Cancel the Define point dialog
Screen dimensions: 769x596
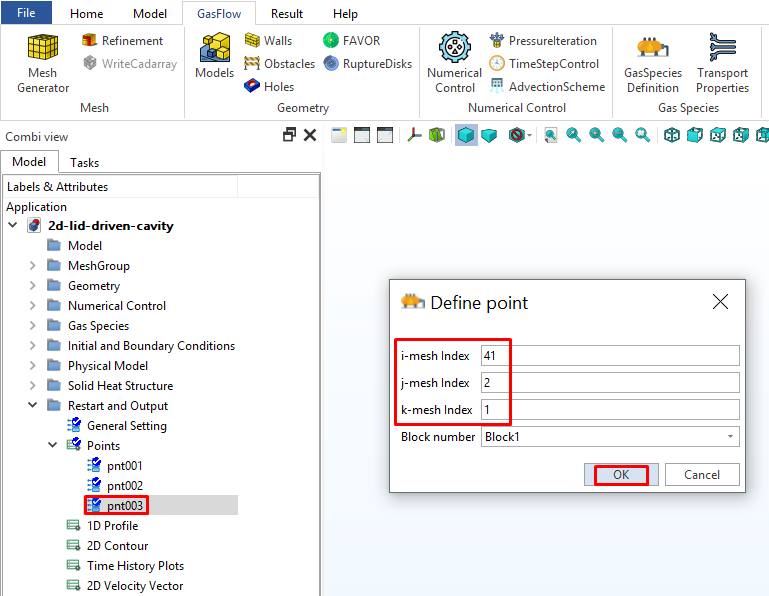[x=701, y=475]
